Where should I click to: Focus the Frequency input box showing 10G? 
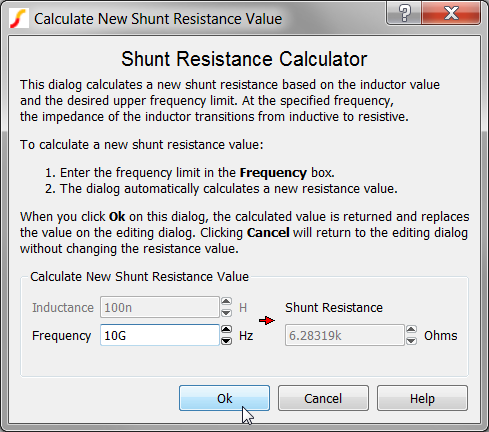pyautogui.click(x=160, y=335)
